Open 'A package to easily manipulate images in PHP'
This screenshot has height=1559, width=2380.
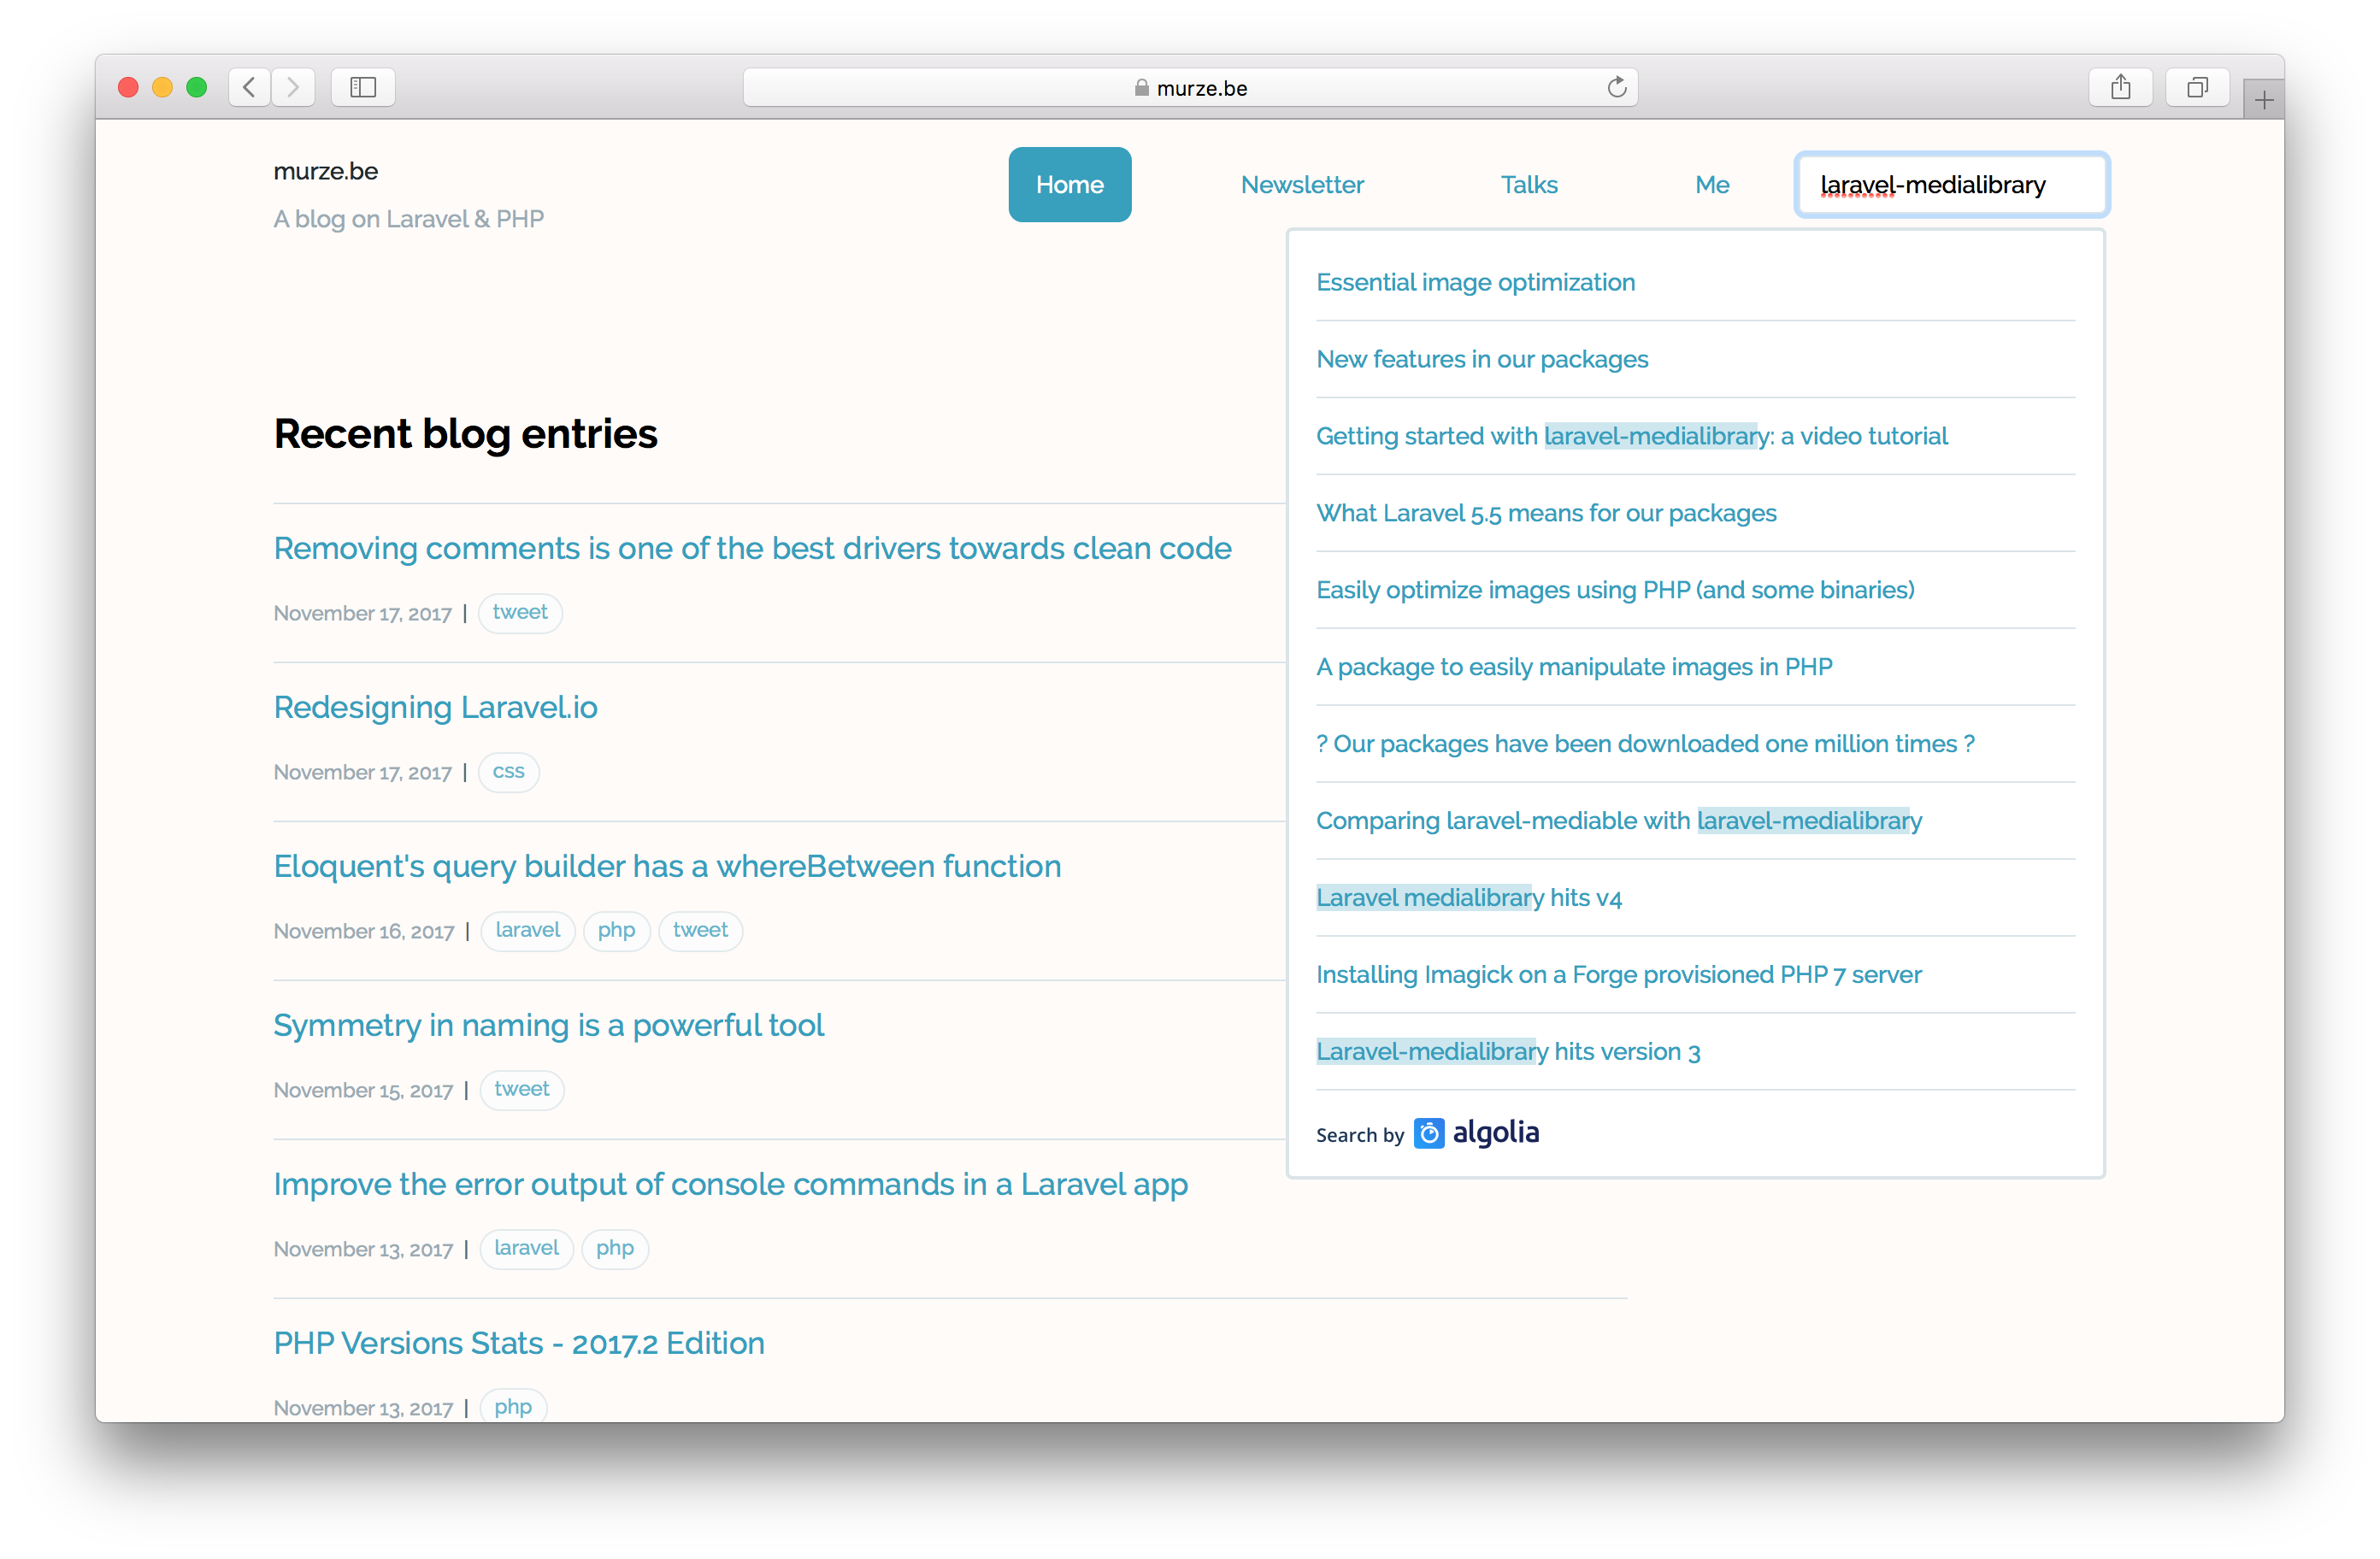click(1574, 667)
